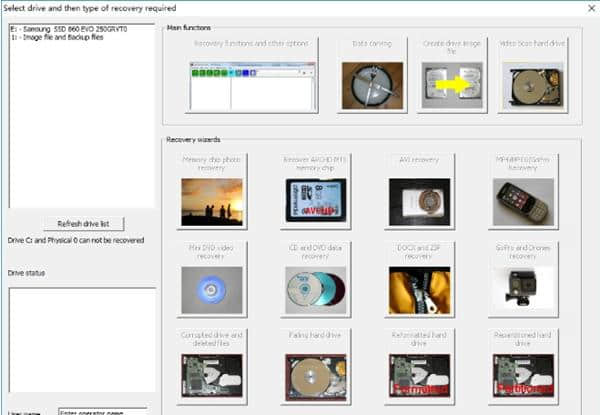Open the Failing hard drive wizard
The image size is (600, 415).
(315, 367)
